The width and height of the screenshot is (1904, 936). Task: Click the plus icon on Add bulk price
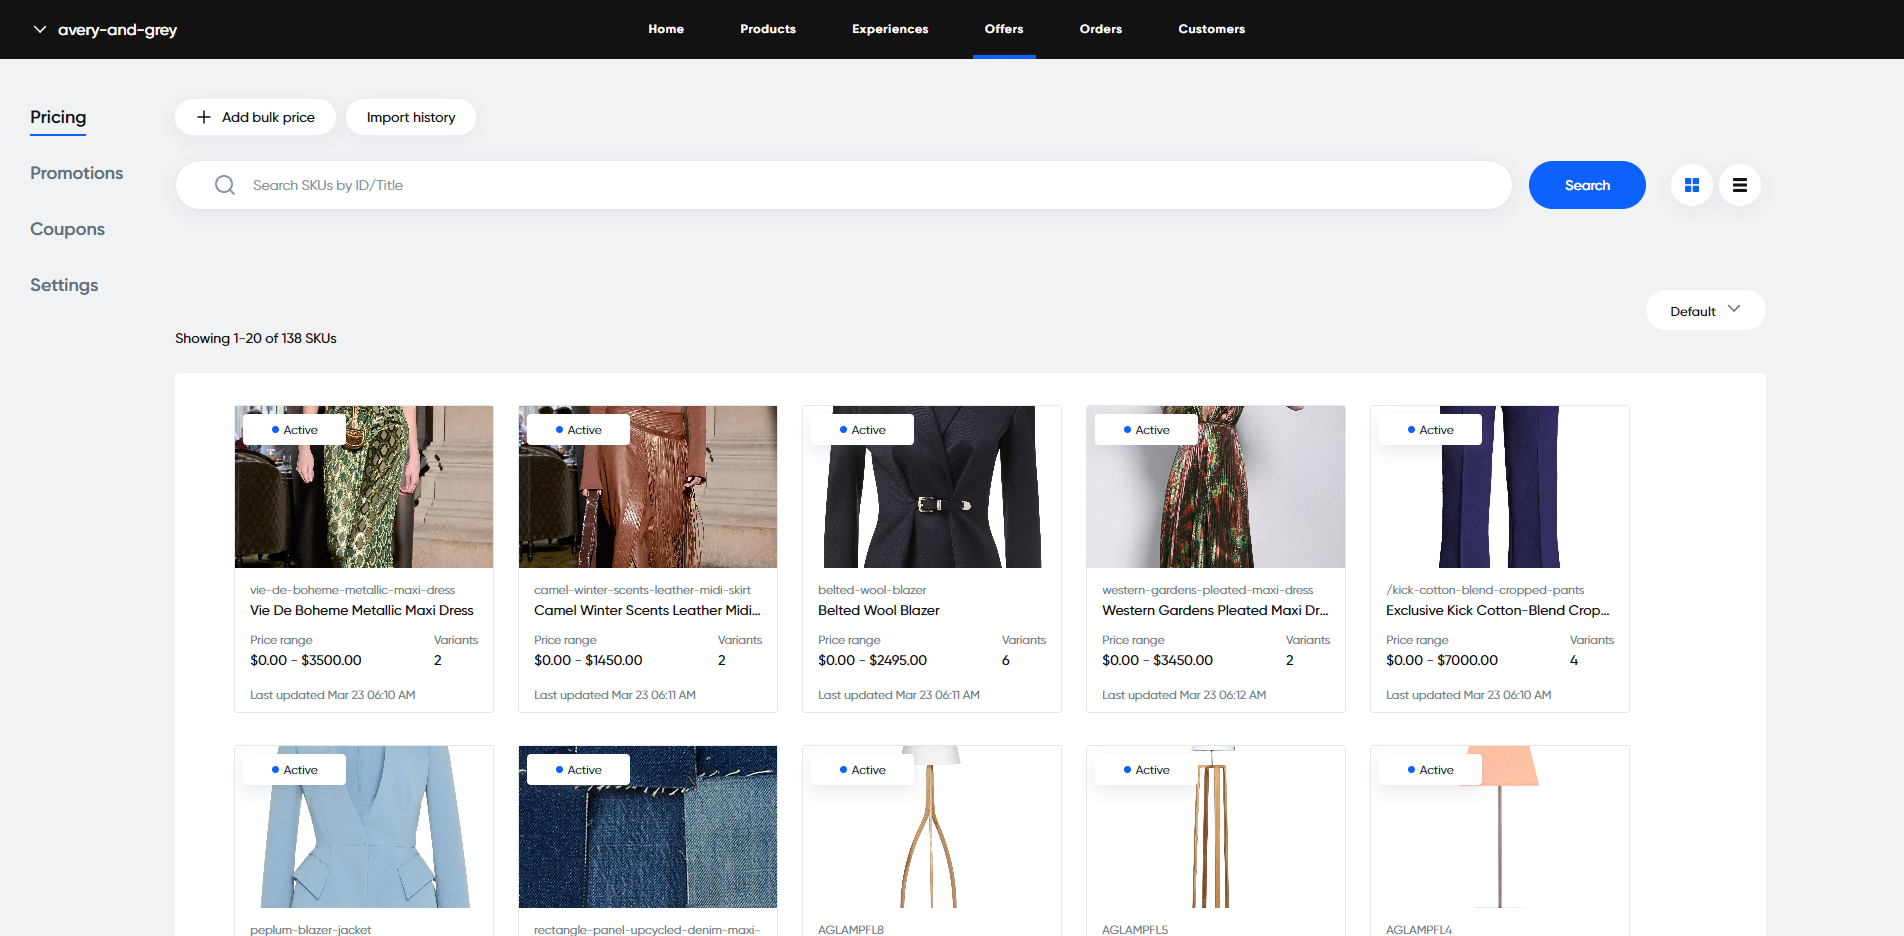coord(204,117)
